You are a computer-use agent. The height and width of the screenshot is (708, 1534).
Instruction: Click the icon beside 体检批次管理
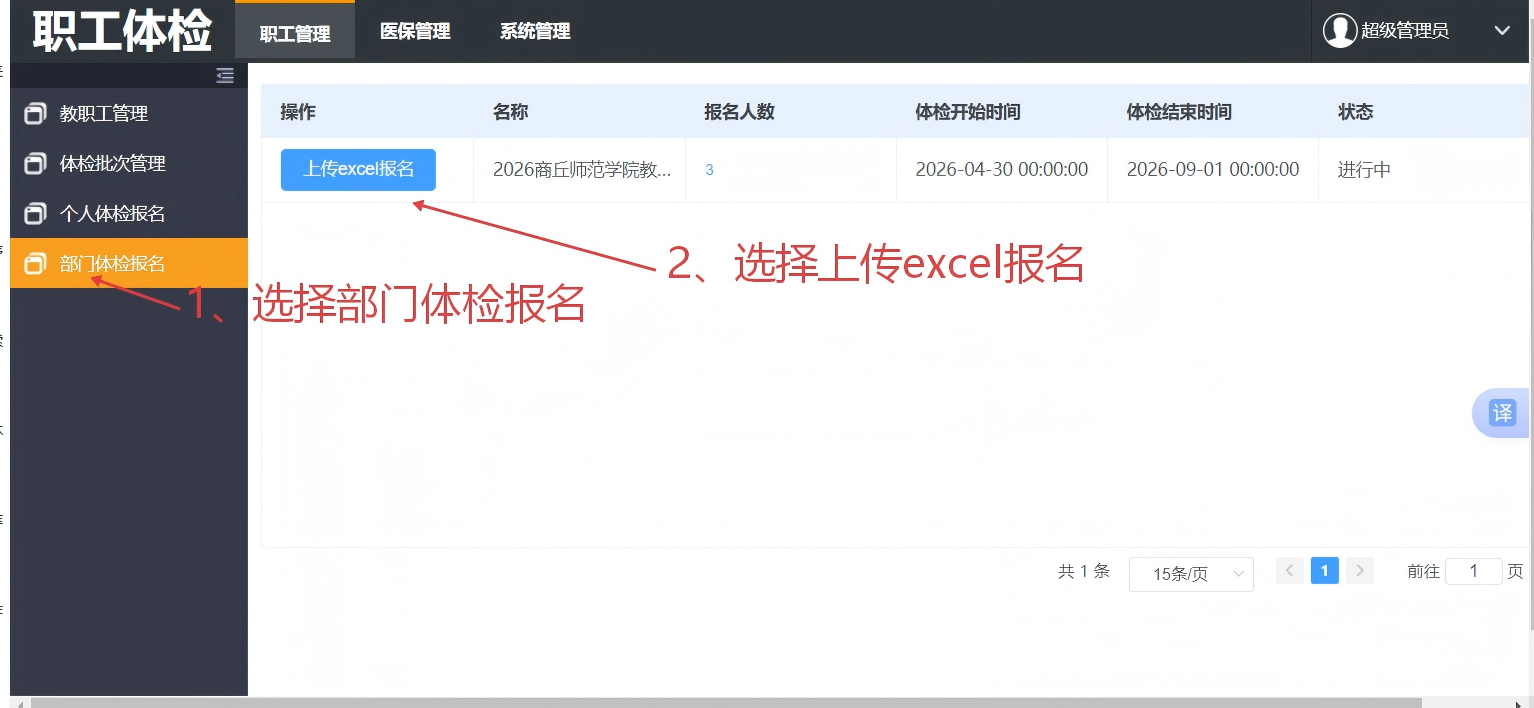pyautogui.click(x=35, y=163)
